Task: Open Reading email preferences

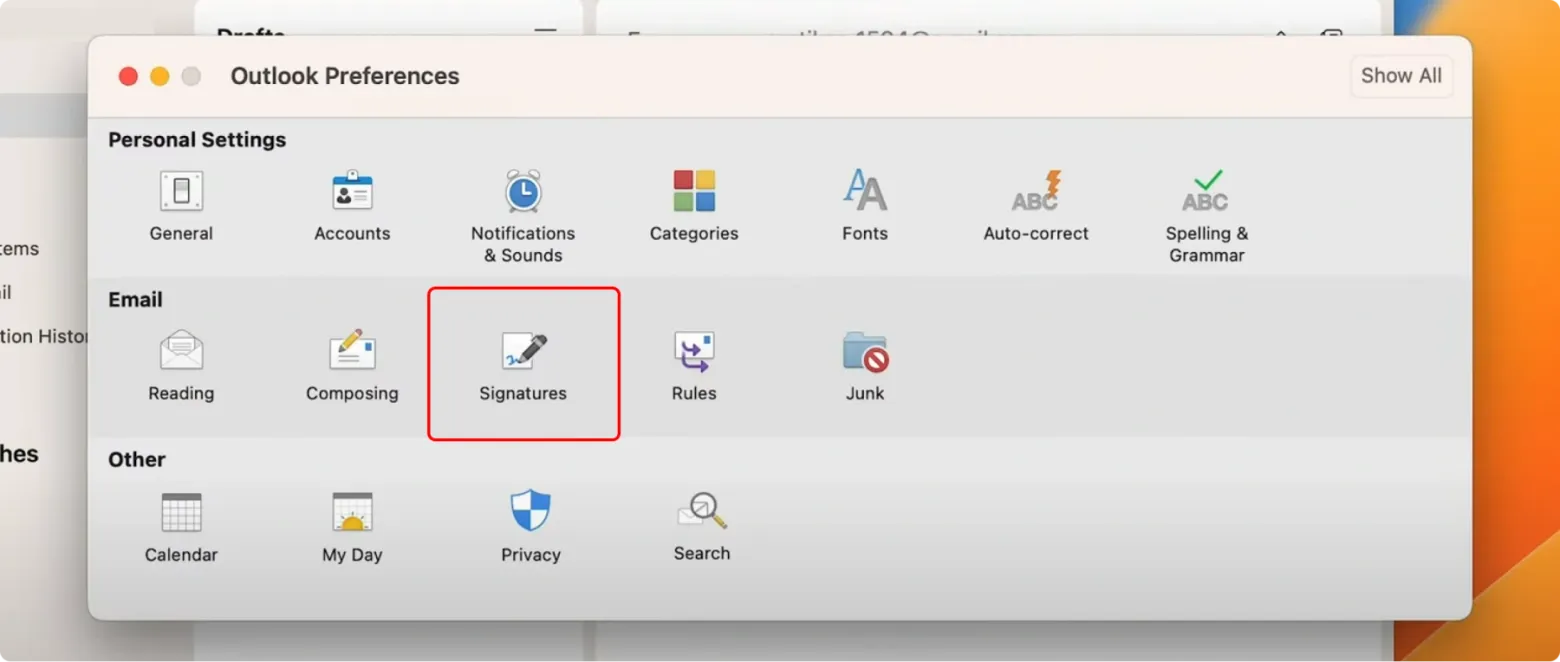Action: [x=181, y=366]
